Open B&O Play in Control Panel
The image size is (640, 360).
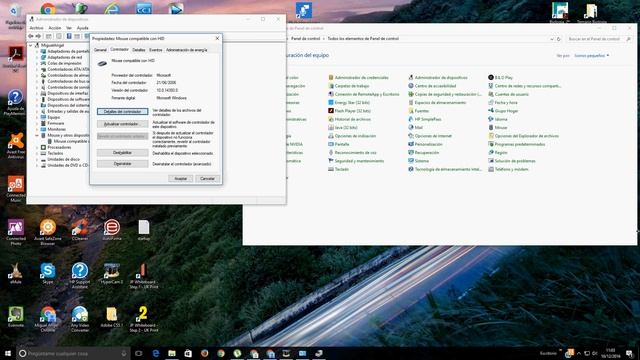coord(500,78)
